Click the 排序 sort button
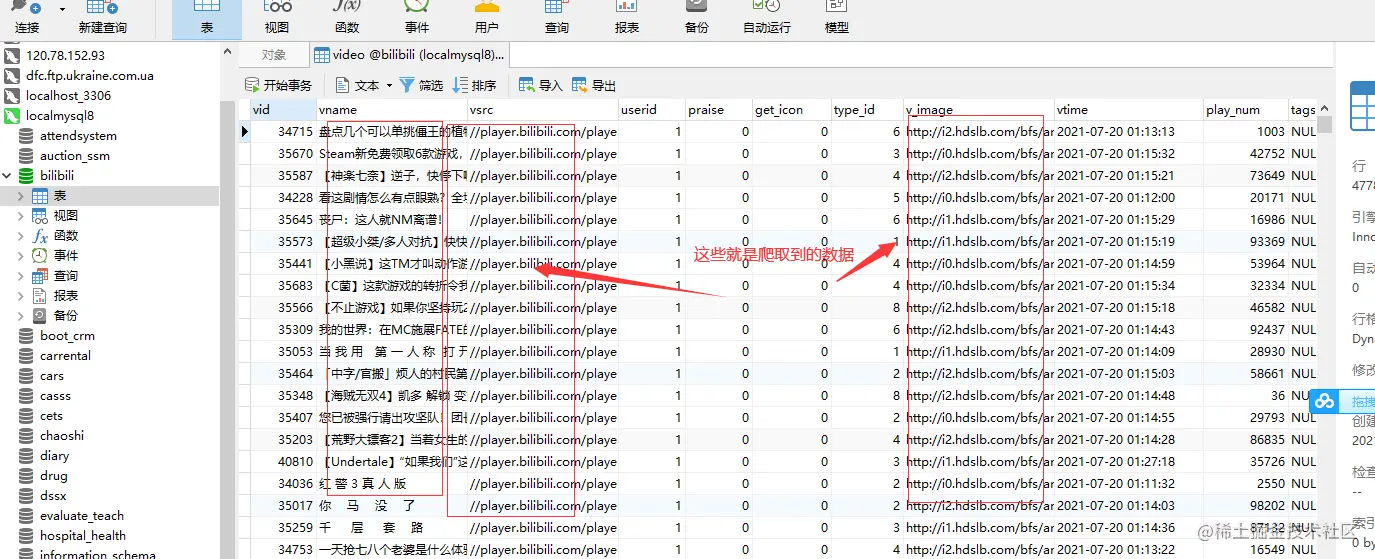 click(x=475, y=85)
